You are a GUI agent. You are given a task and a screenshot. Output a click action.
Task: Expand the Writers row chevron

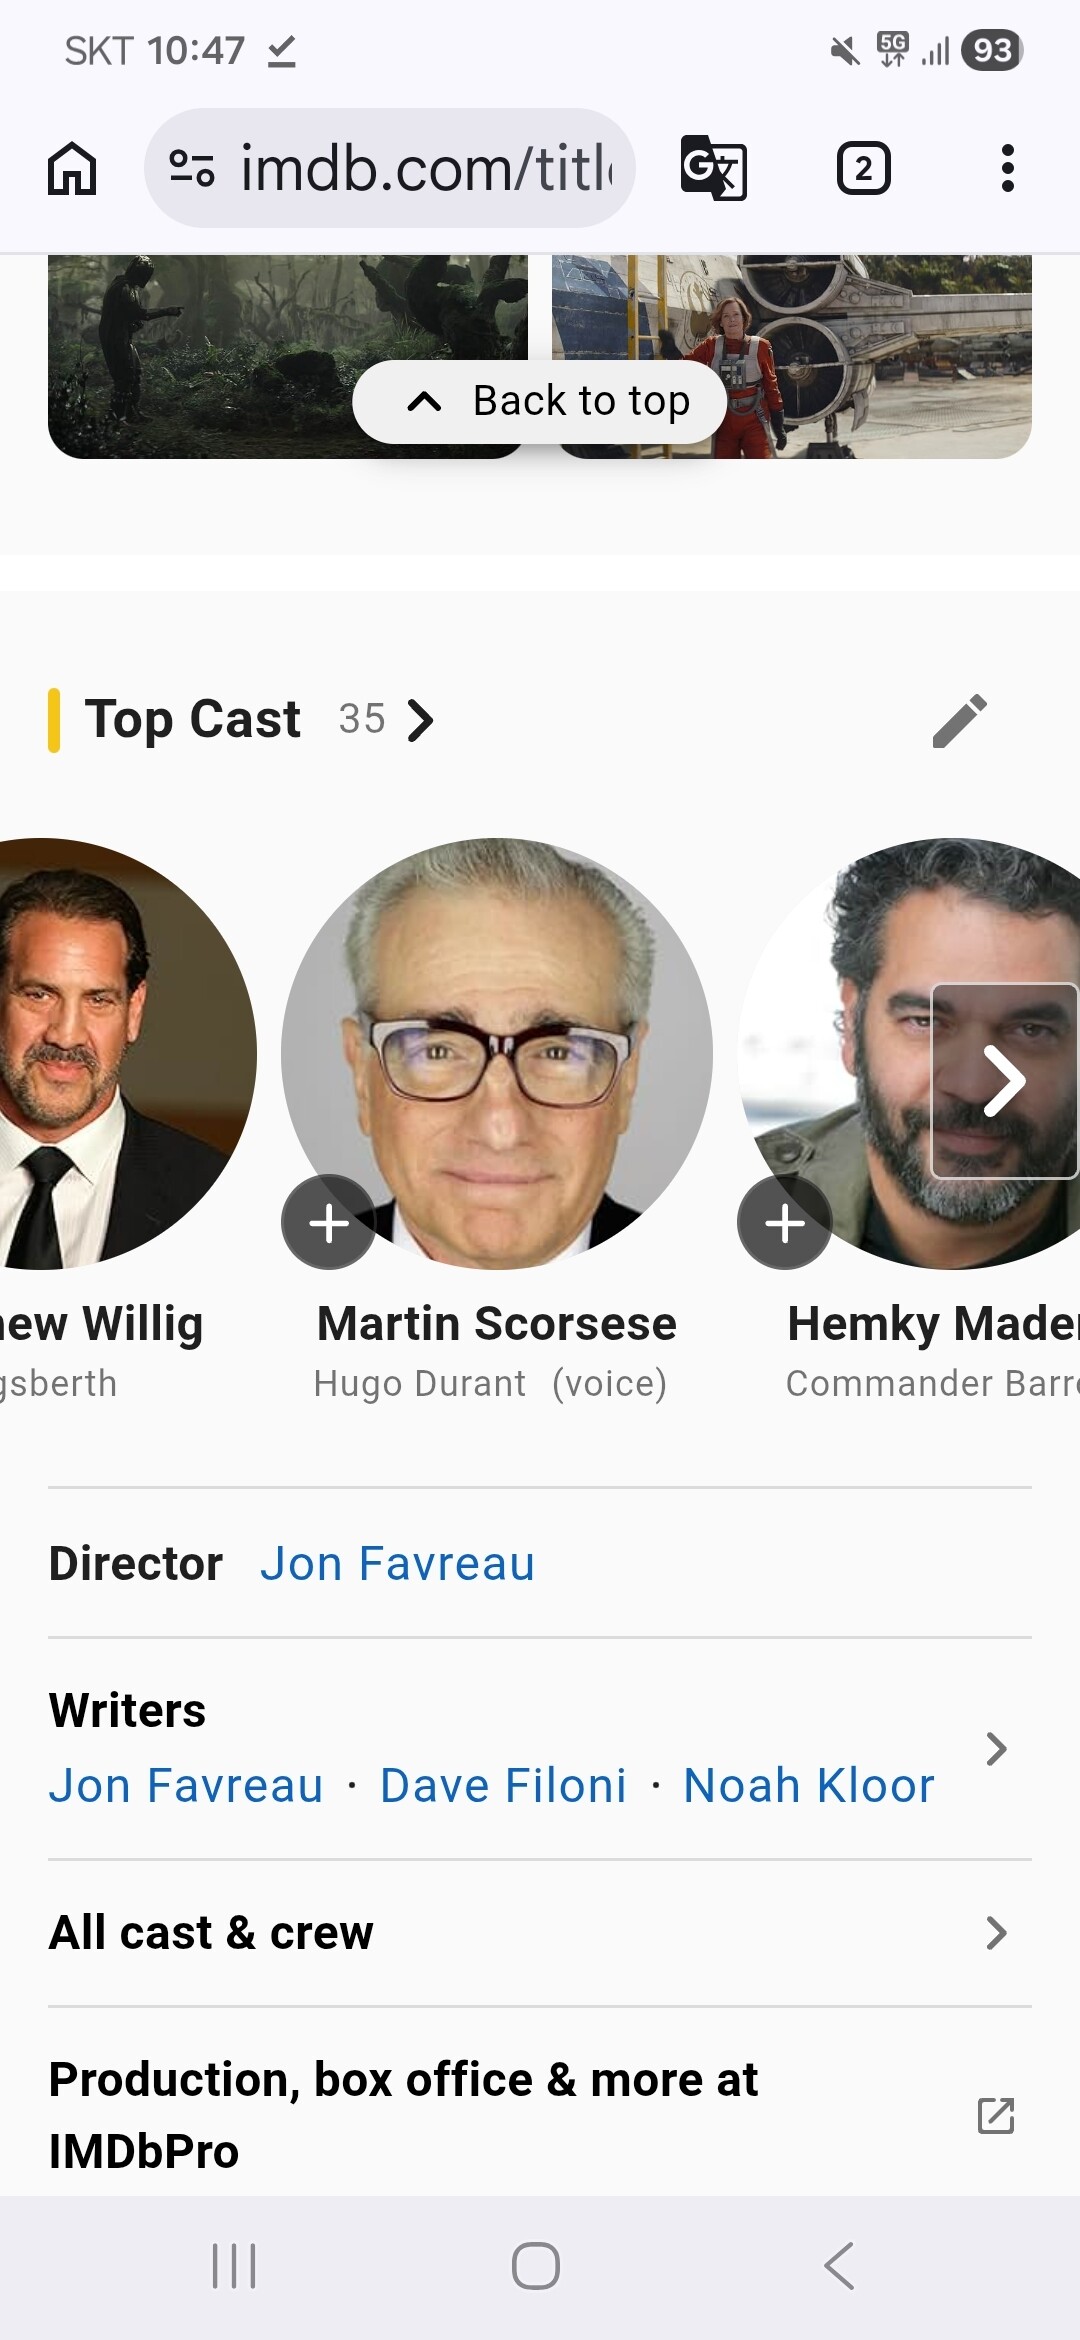click(x=996, y=1749)
